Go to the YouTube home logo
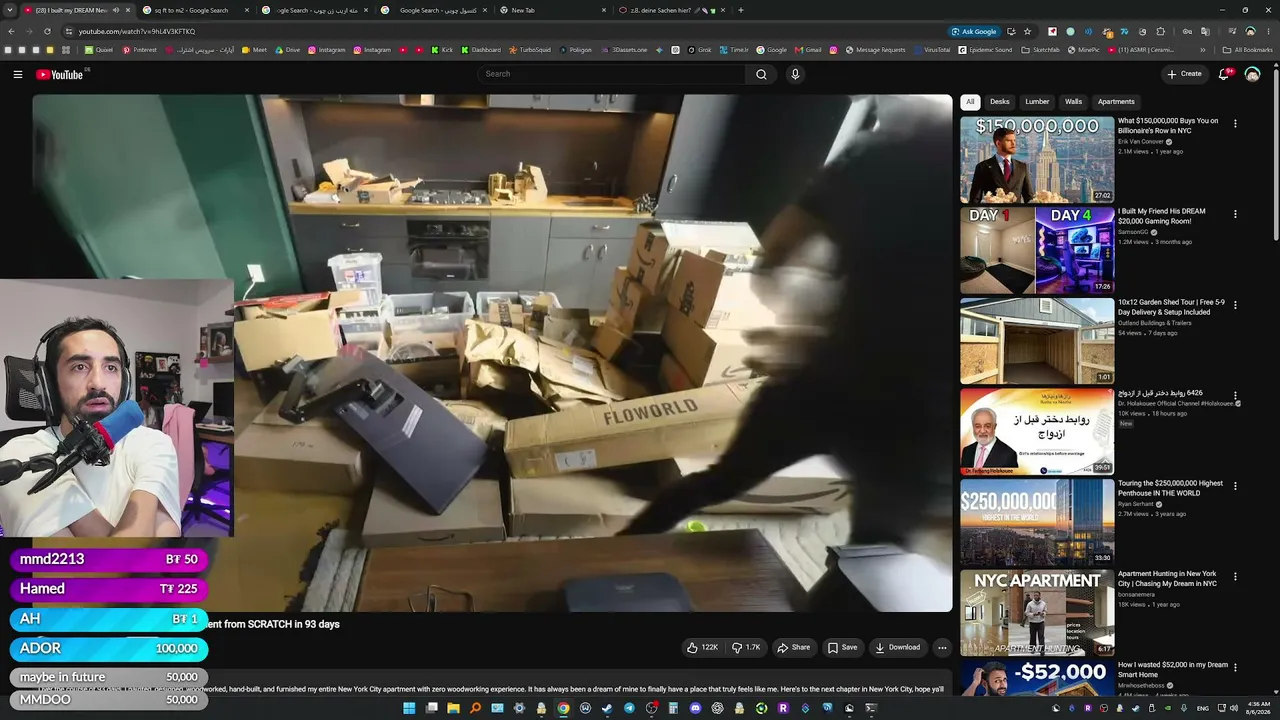Screen dimensions: 1280x720 [60, 74]
